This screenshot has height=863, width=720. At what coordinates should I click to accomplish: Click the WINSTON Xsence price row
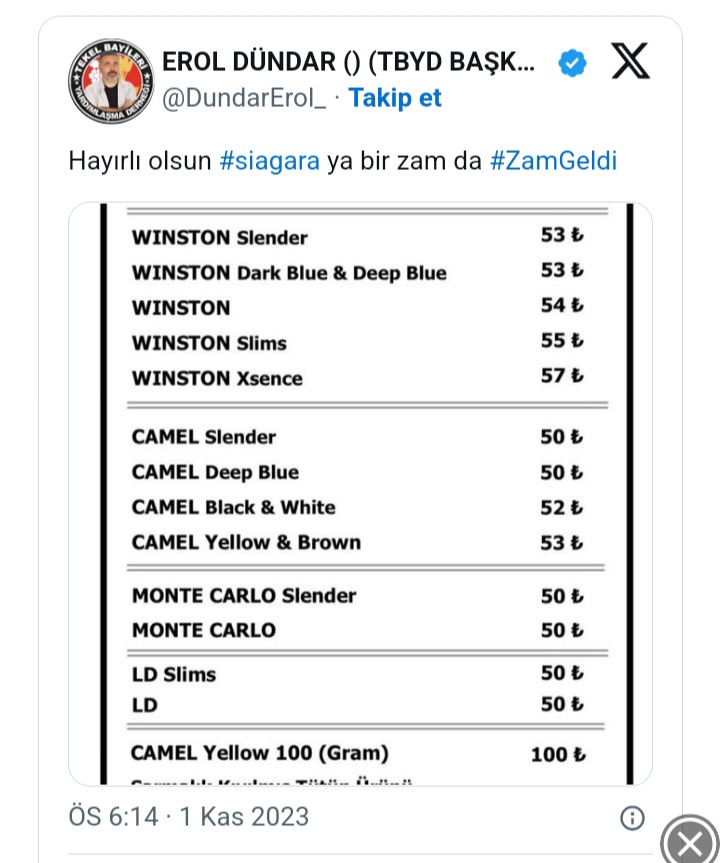358,377
